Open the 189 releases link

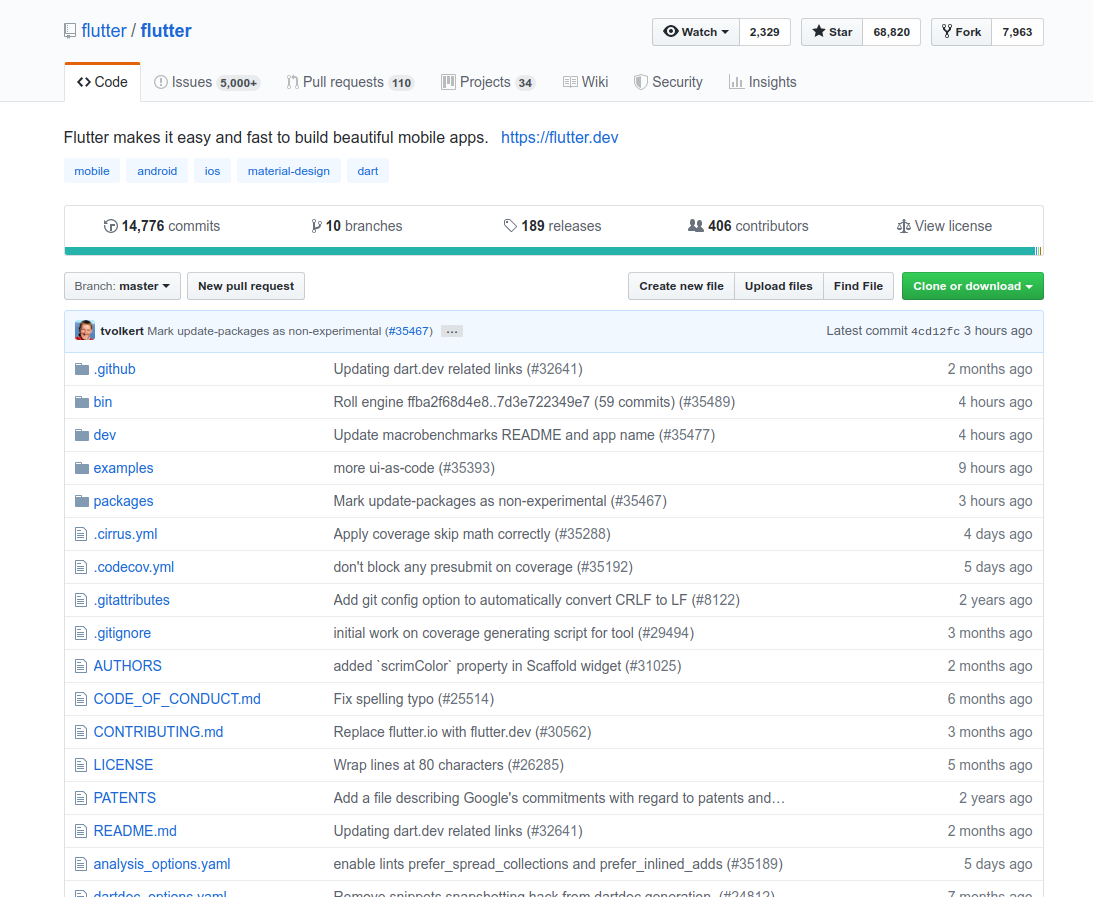tap(552, 226)
